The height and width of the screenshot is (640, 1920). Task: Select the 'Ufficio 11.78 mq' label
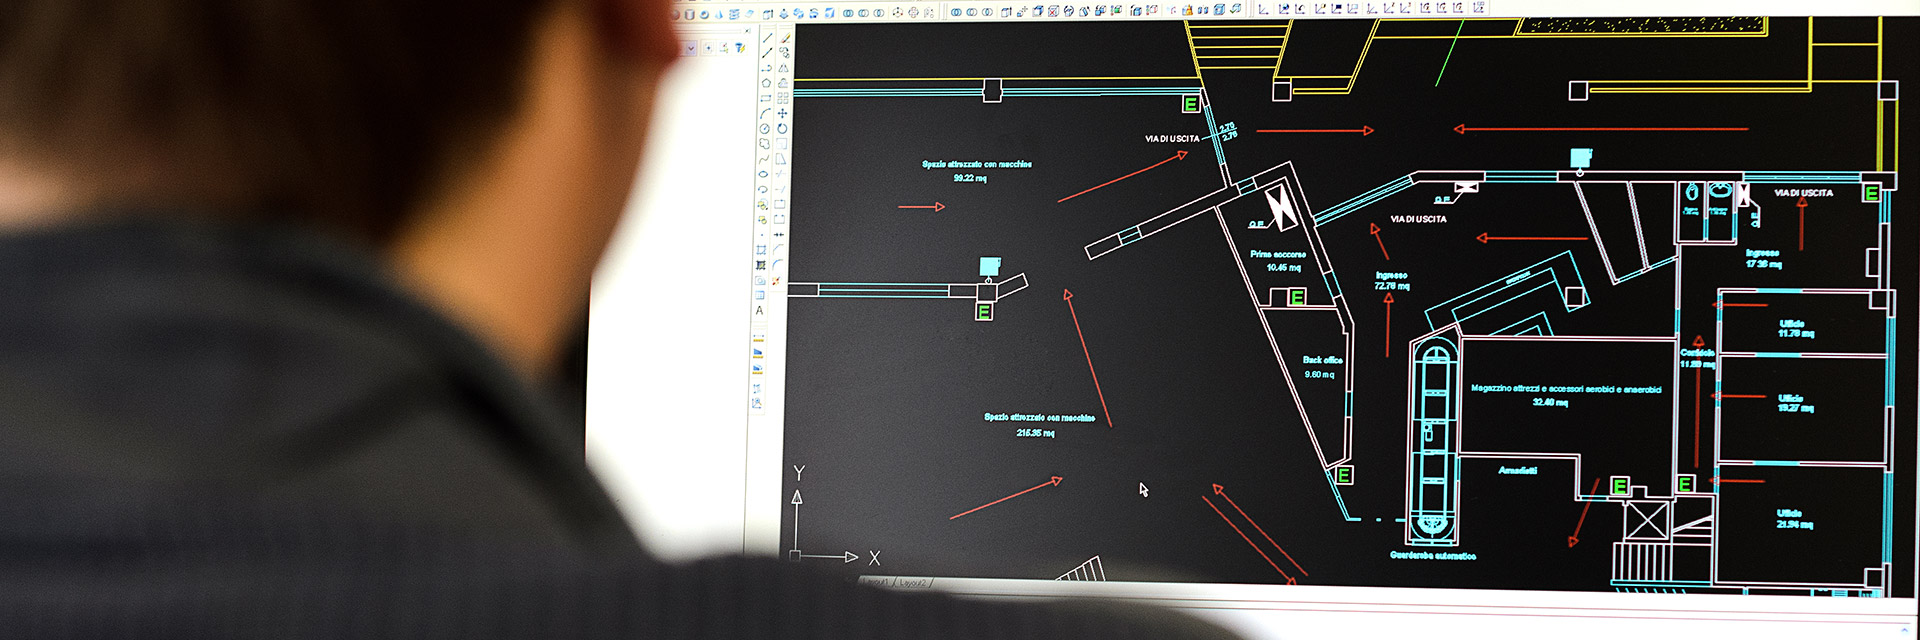click(1795, 329)
